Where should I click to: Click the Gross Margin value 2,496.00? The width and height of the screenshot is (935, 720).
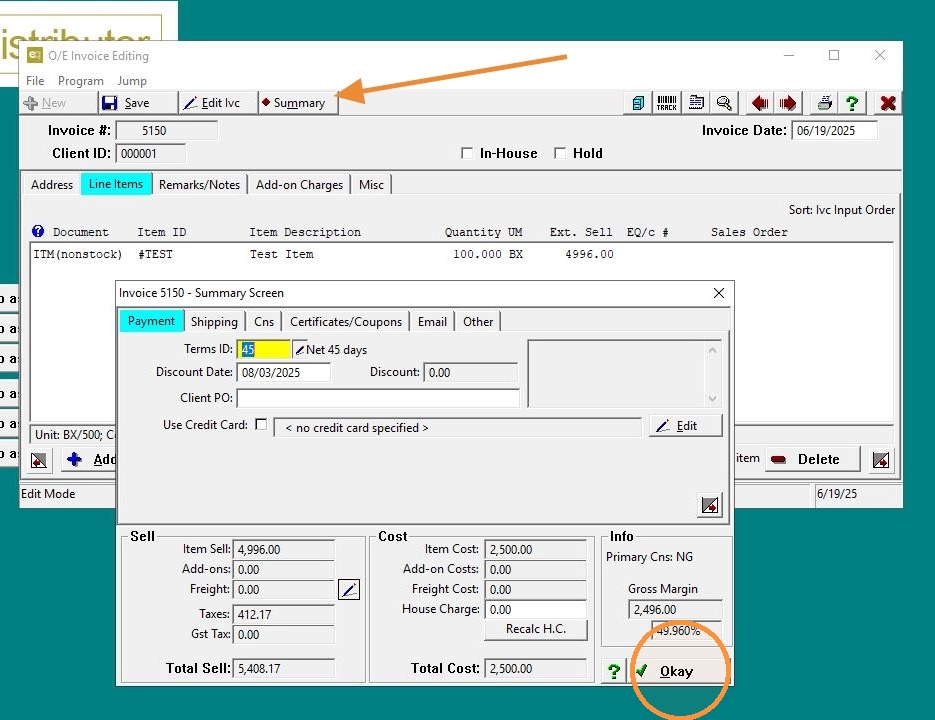pos(675,610)
